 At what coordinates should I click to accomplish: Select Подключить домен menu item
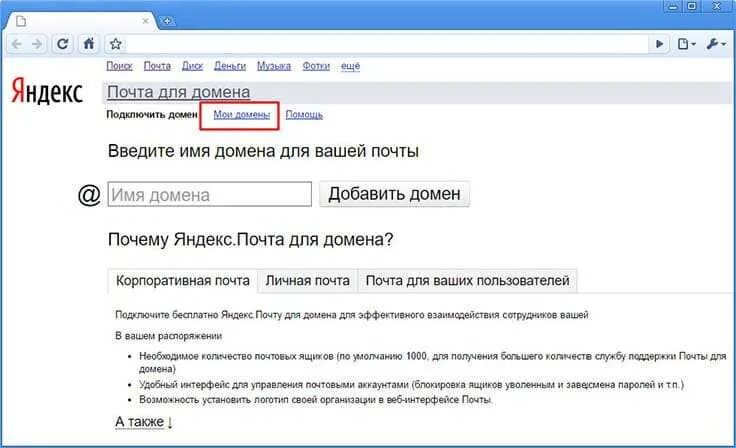point(152,115)
